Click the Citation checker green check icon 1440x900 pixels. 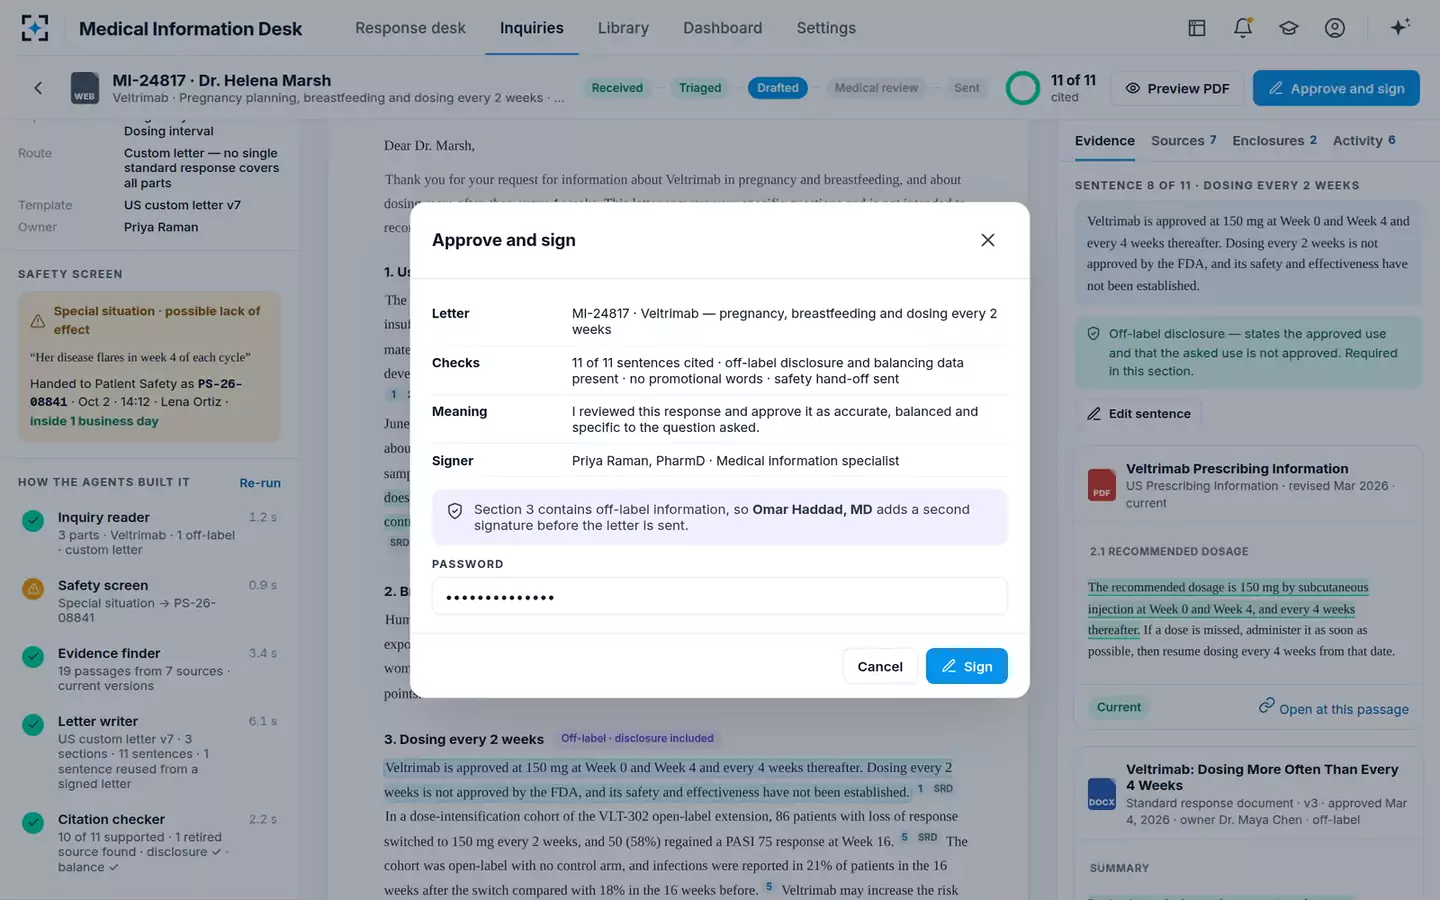point(33,822)
